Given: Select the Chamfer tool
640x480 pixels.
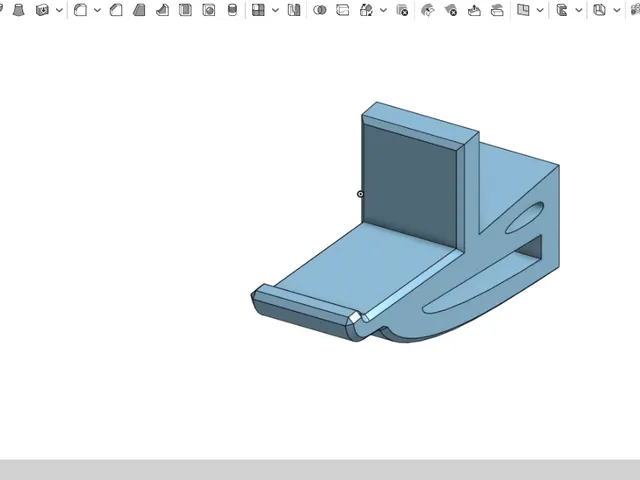Looking at the screenshot, I should click(116, 10).
